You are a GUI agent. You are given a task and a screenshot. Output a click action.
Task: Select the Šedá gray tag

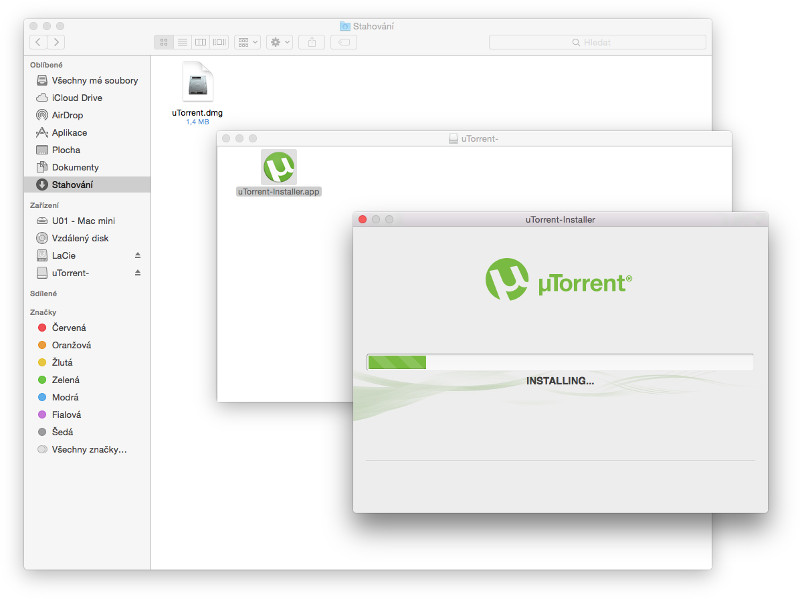coord(87,432)
